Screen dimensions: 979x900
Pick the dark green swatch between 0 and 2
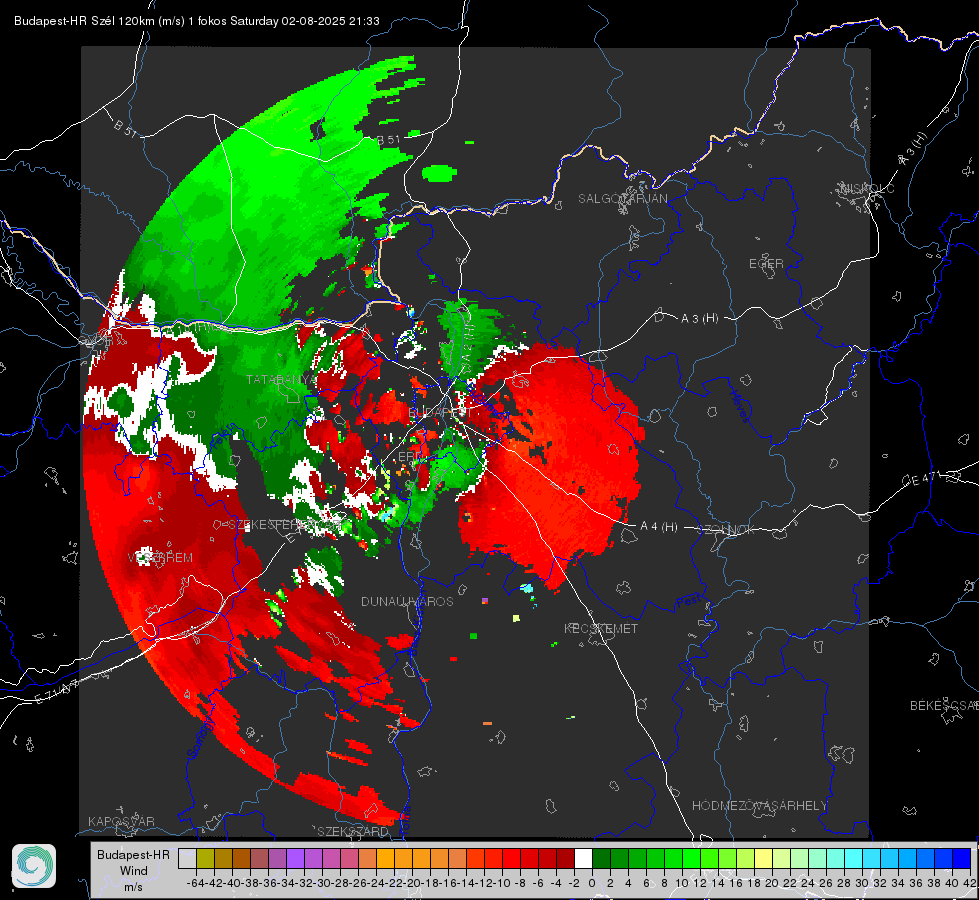[601, 858]
